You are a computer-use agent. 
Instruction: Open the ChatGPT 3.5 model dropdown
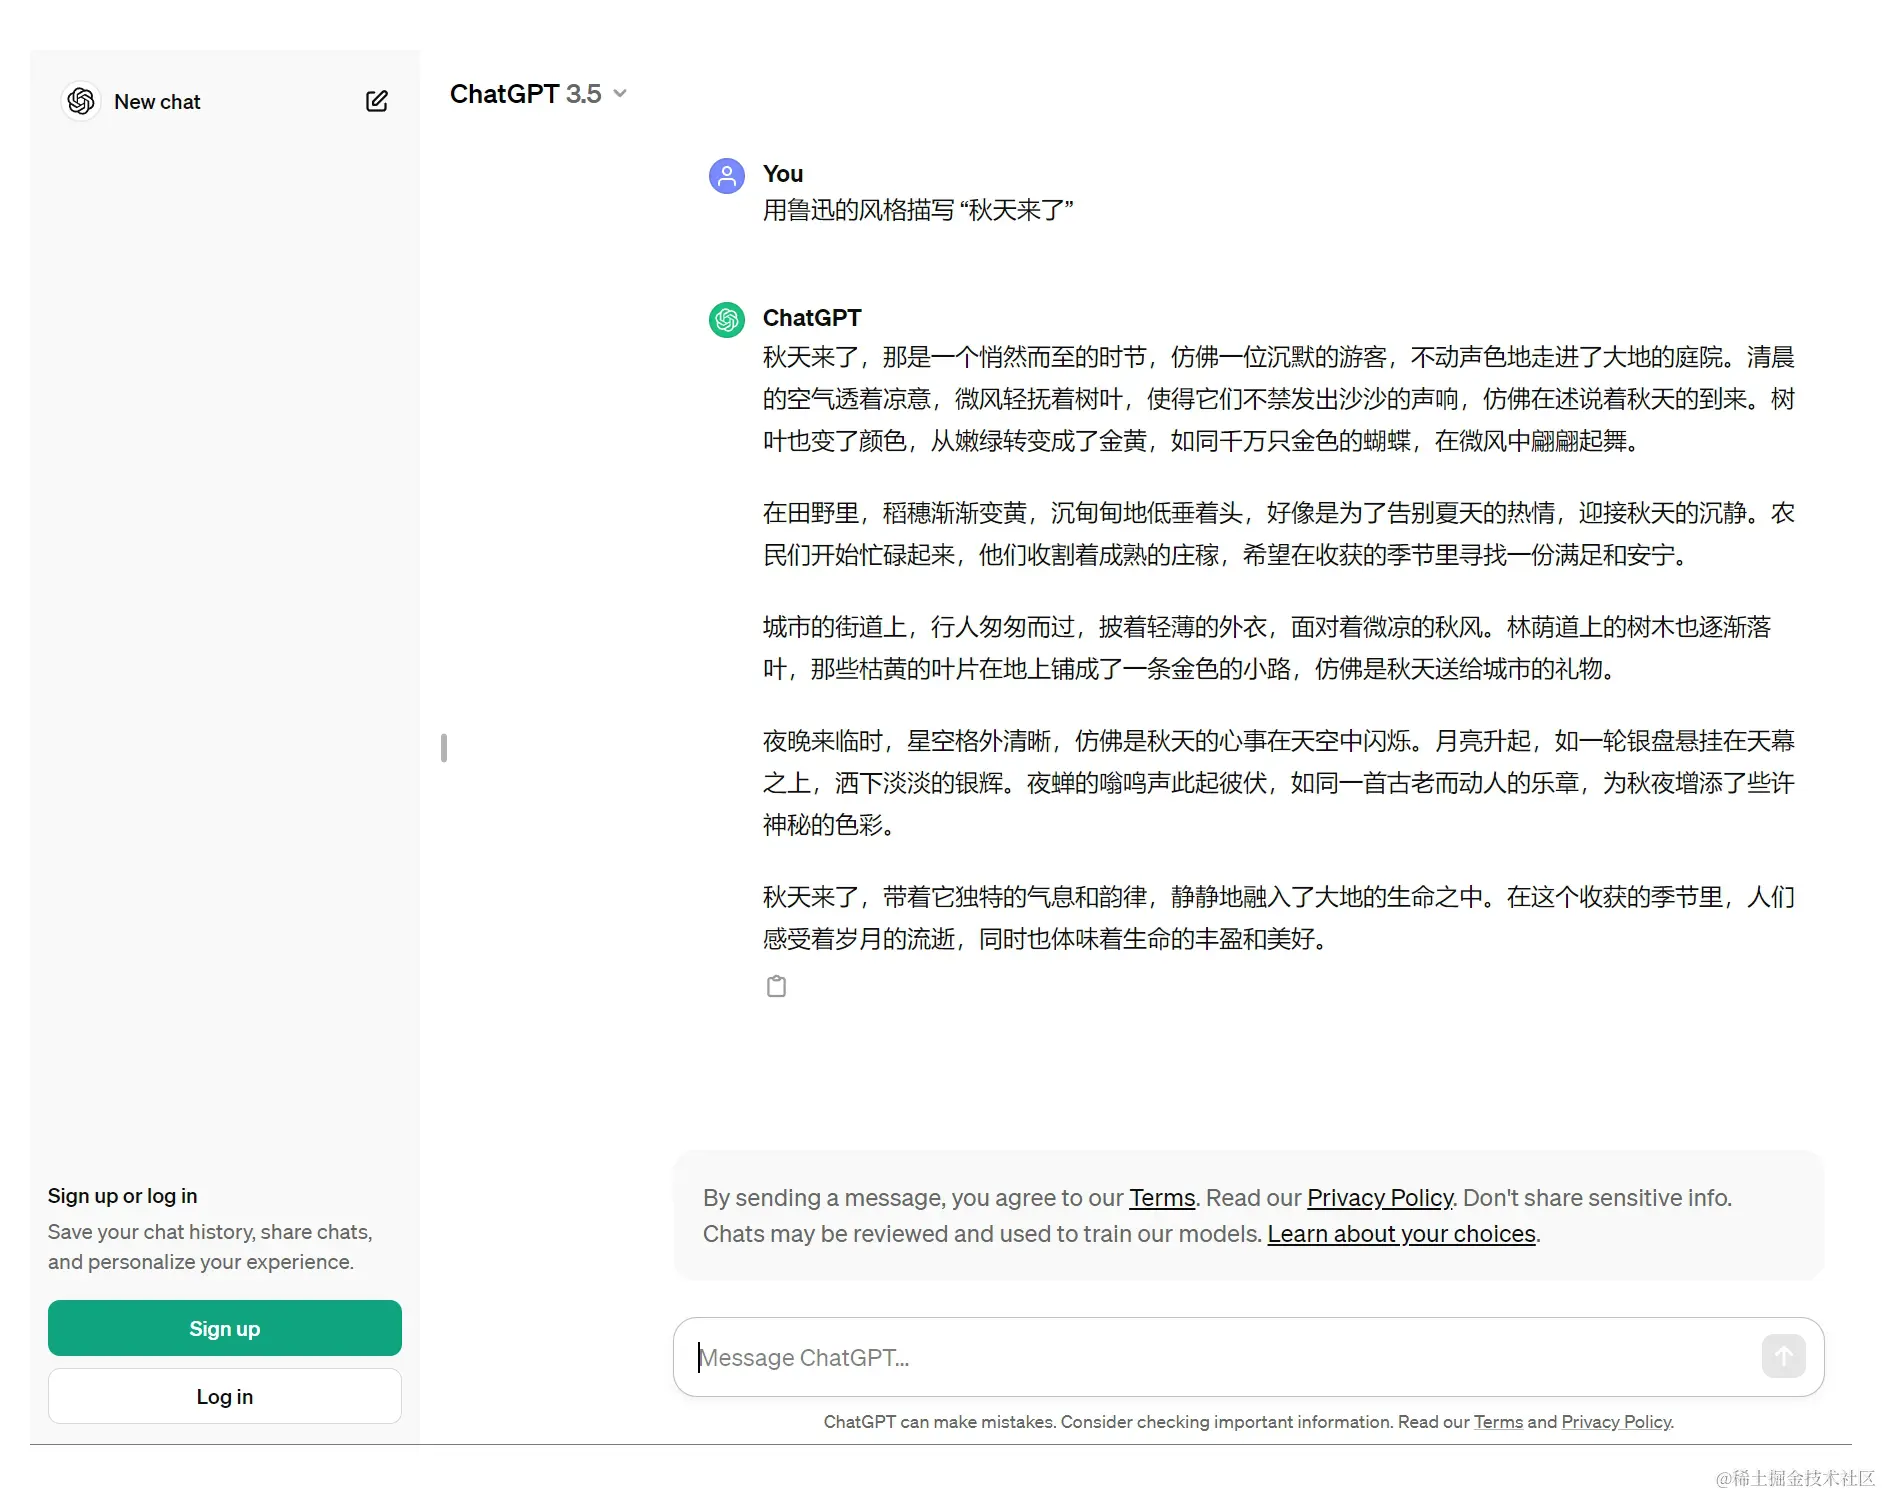(x=538, y=94)
